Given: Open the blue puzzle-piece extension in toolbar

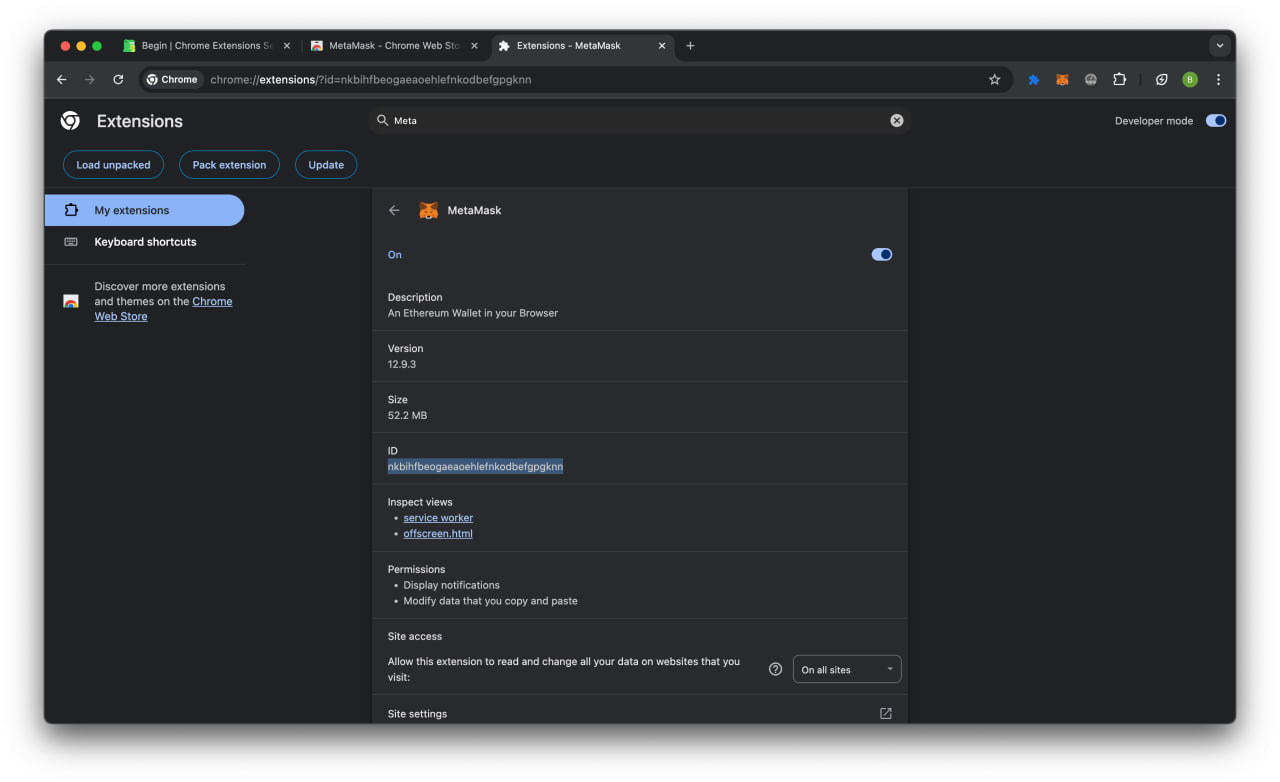Looking at the screenshot, I should 1034,80.
